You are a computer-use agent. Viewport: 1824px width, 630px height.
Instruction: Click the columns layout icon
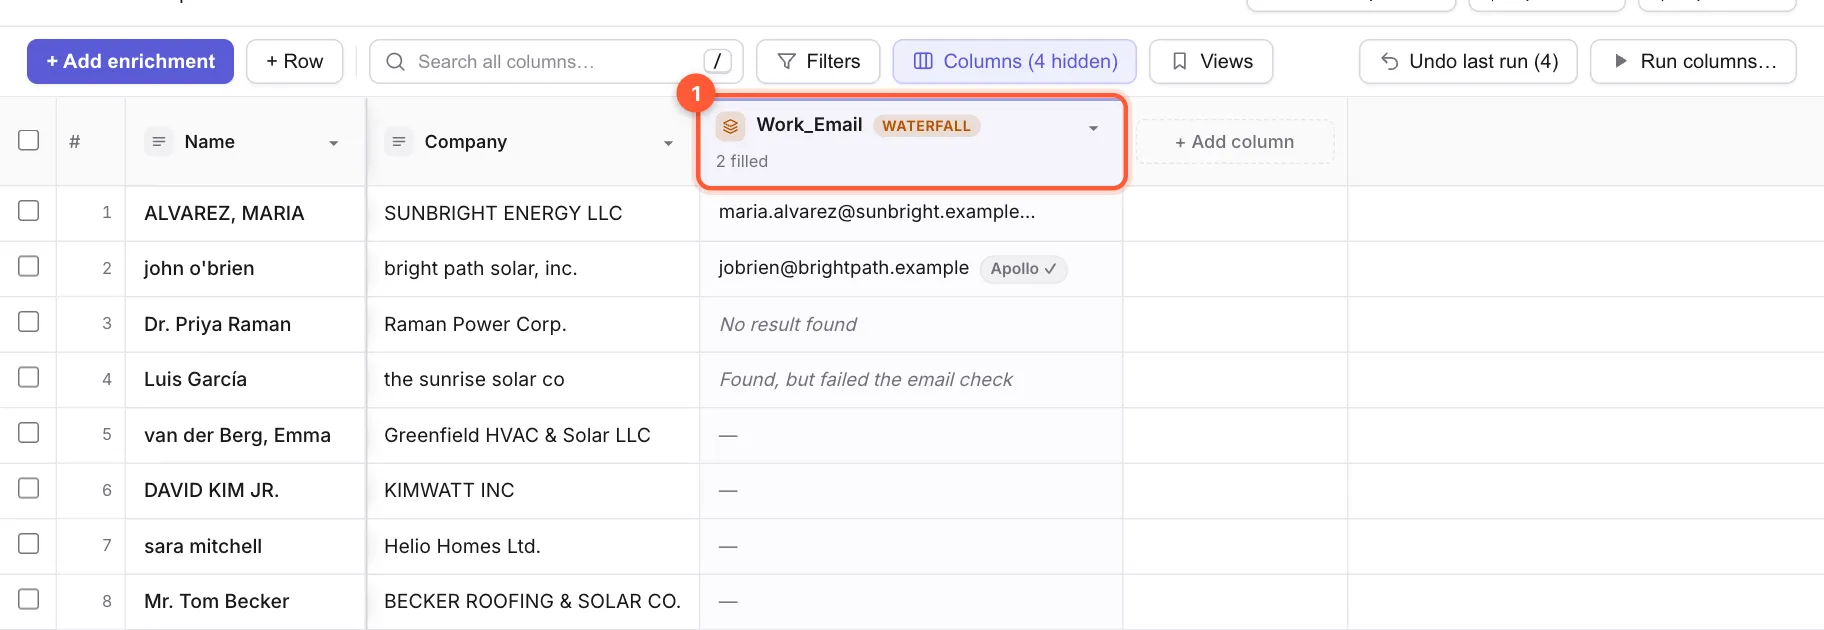923,62
